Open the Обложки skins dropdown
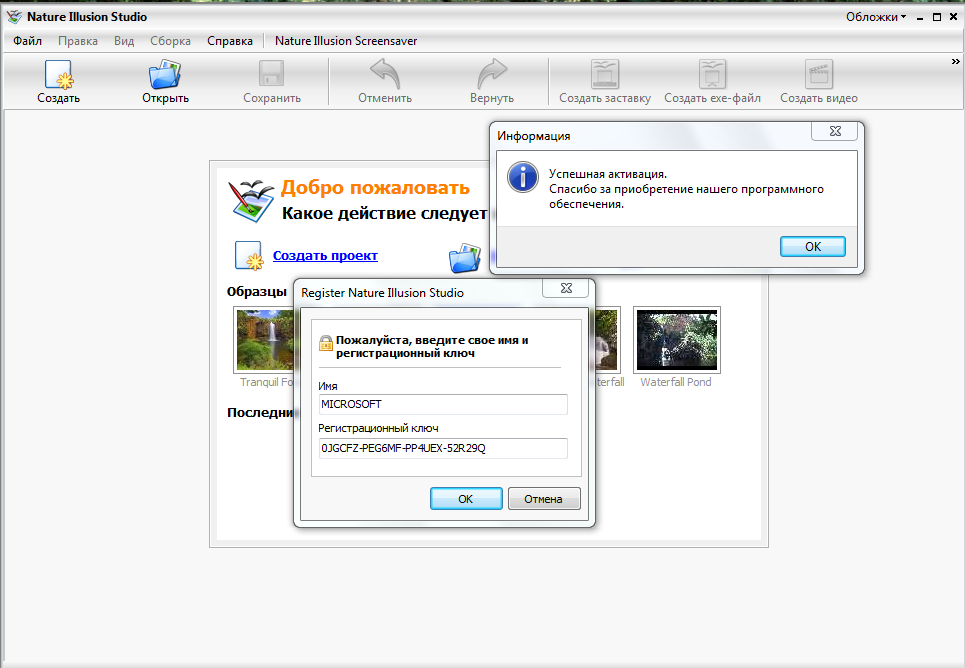Screen dimensions: 965x668 pyautogui.click(x=876, y=17)
